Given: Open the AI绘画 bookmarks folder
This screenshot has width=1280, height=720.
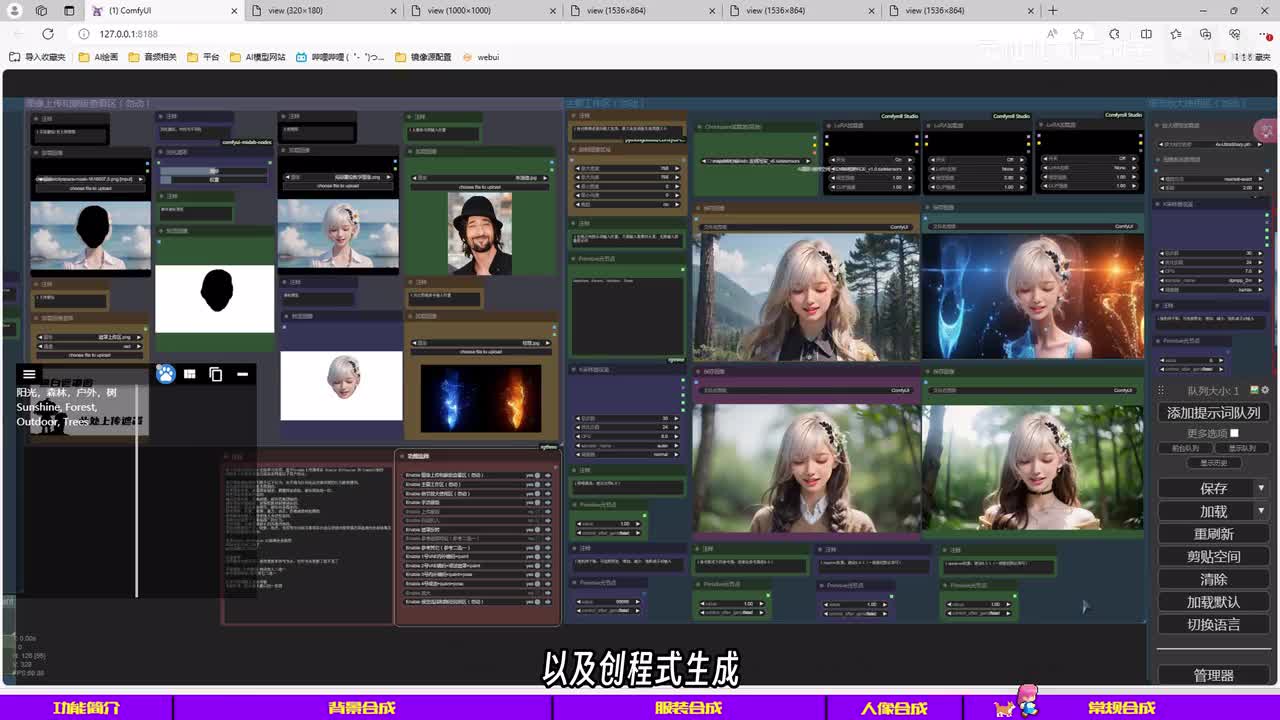Looking at the screenshot, I should click(x=98, y=57).
